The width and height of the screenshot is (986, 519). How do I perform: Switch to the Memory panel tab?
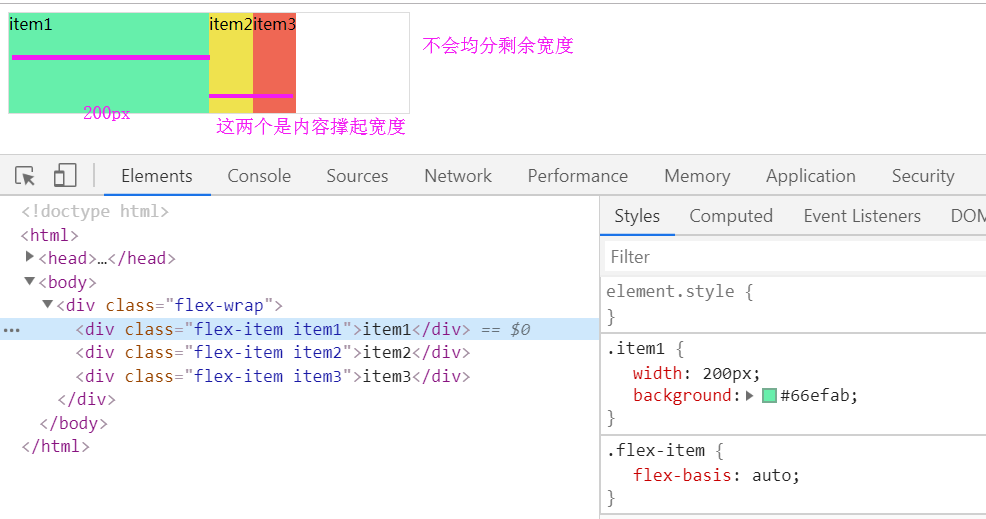[x=697, y=176]
